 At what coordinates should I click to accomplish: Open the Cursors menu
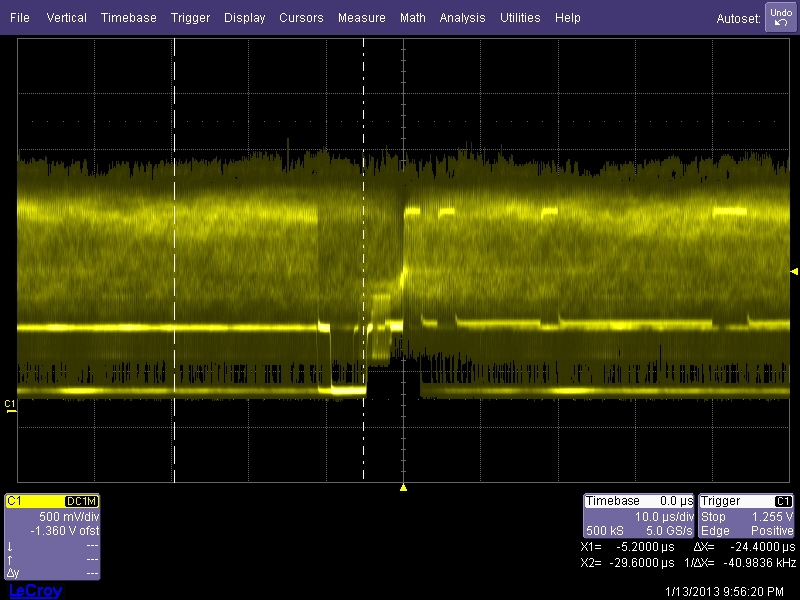pyautogui.click(x=301, y=18)
